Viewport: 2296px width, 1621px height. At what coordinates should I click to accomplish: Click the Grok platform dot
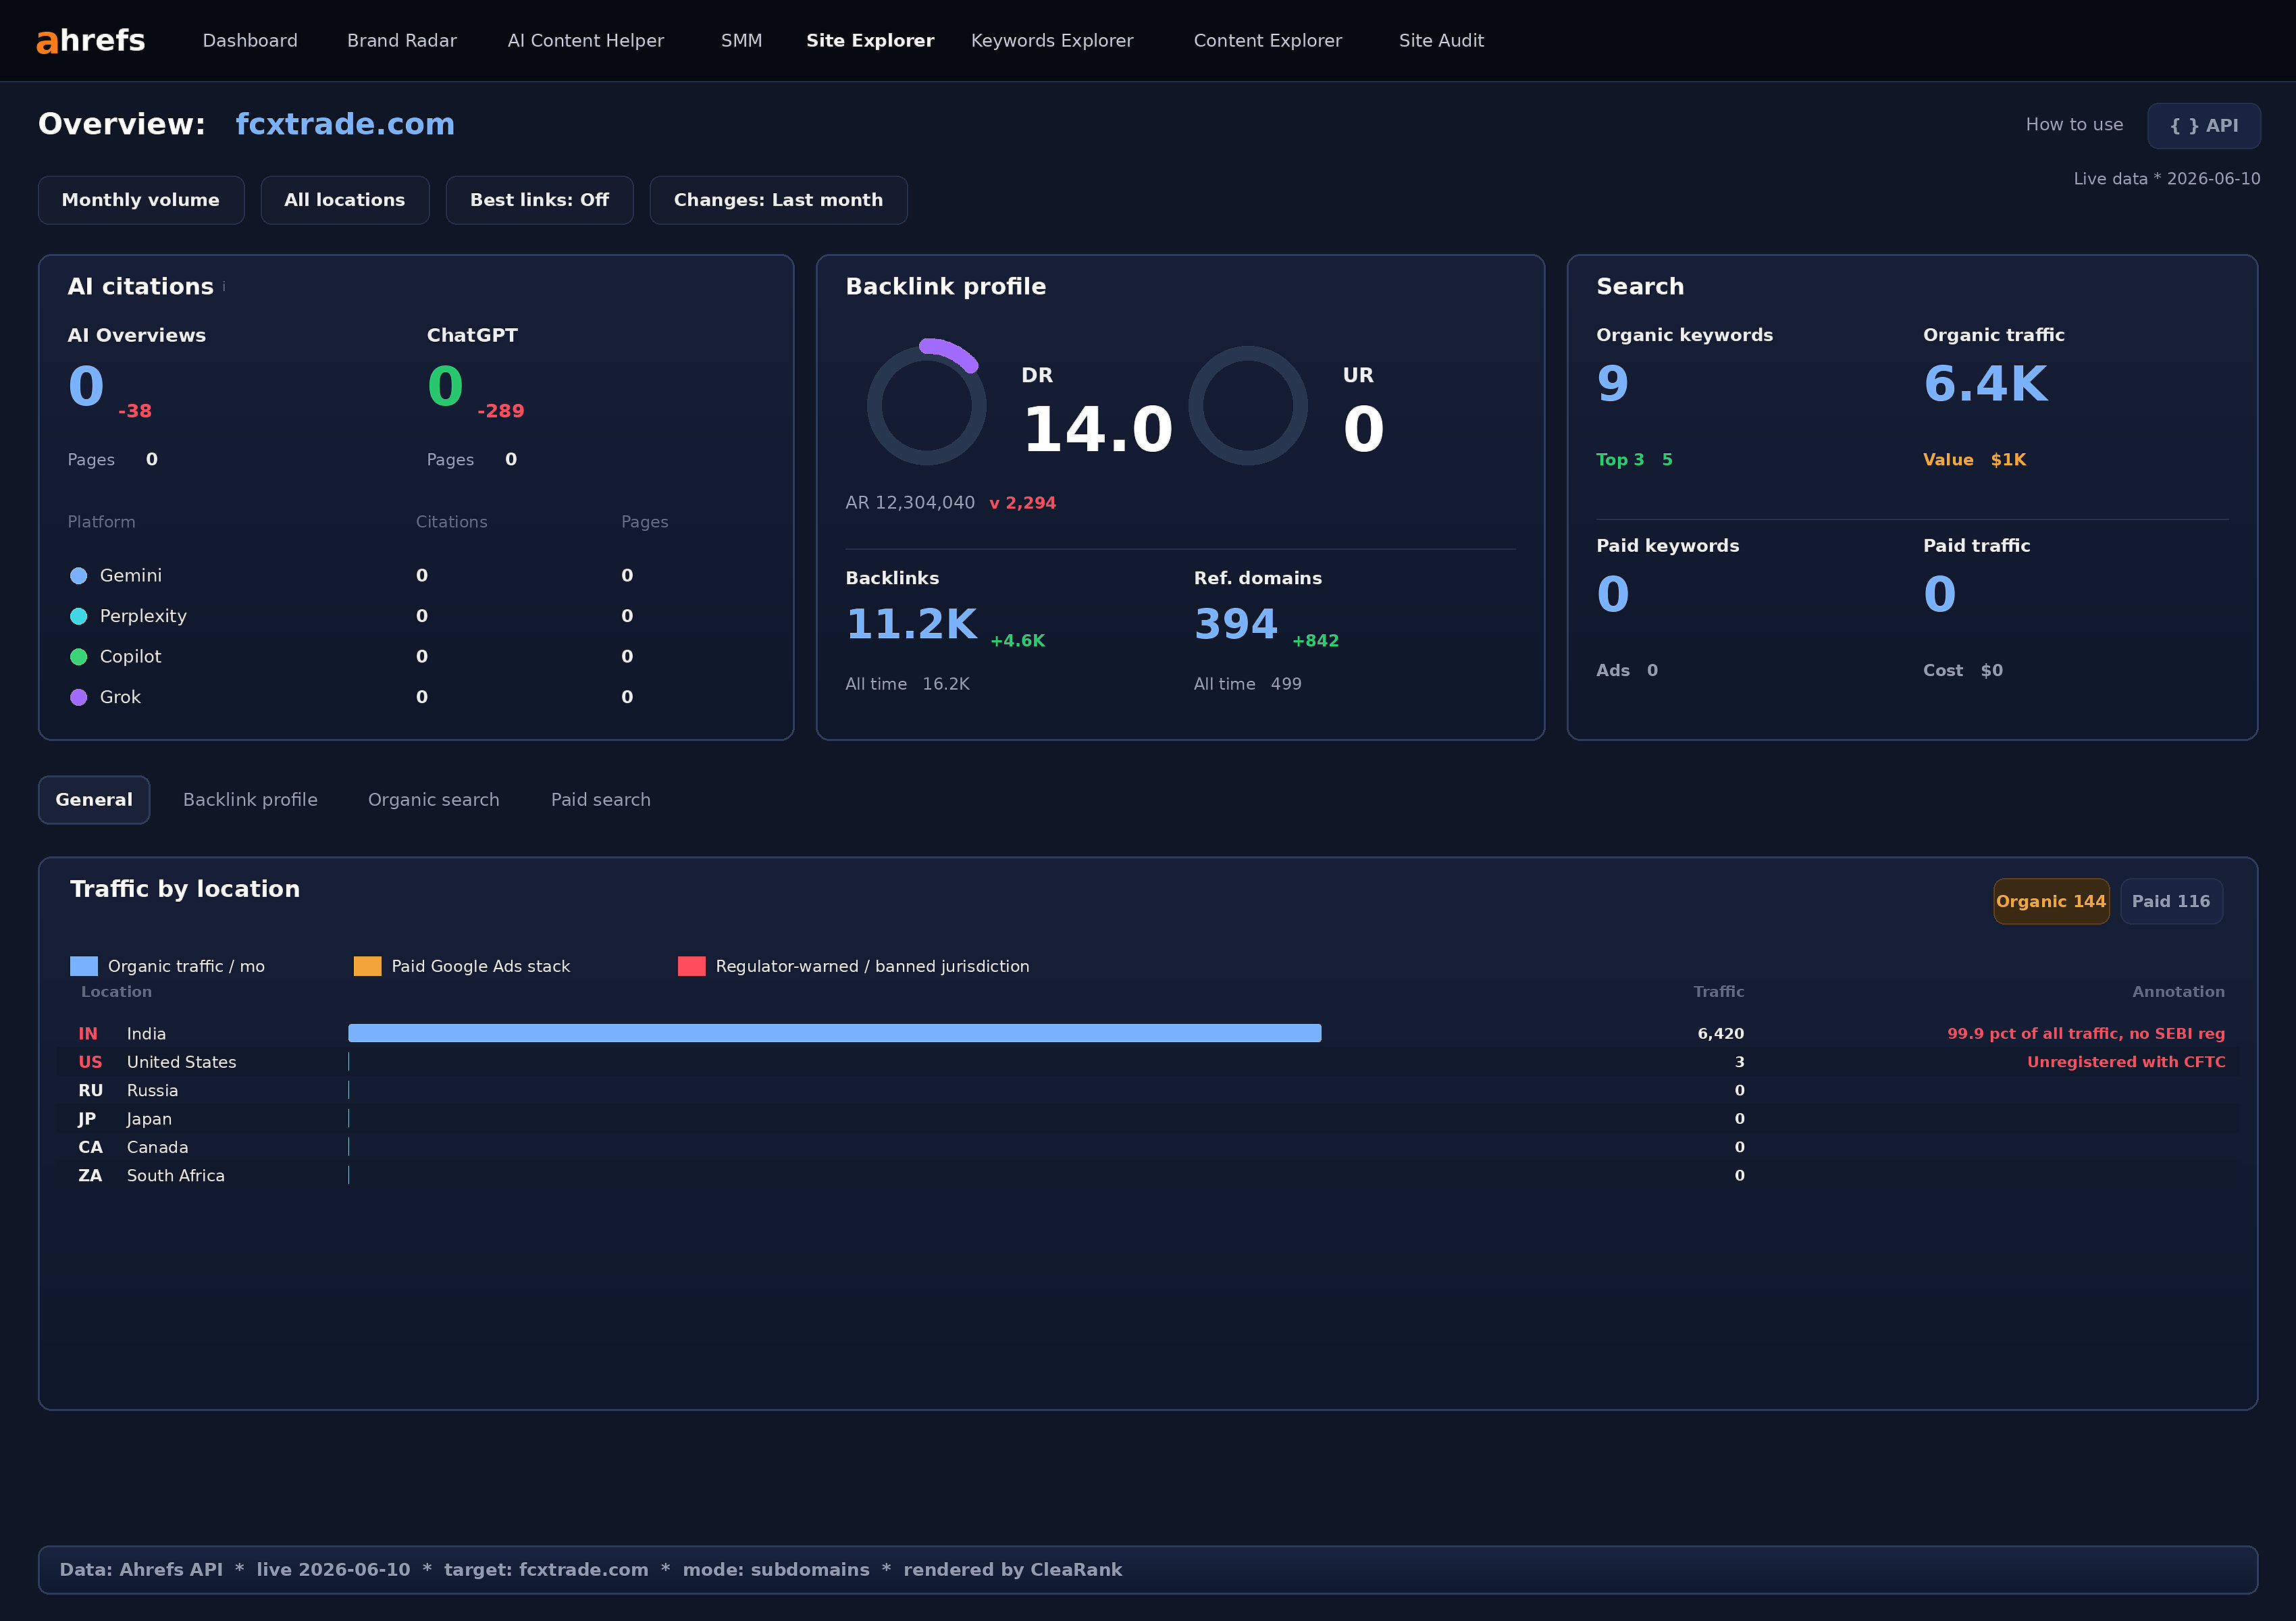pyautogui.click(x=79, y=697)
